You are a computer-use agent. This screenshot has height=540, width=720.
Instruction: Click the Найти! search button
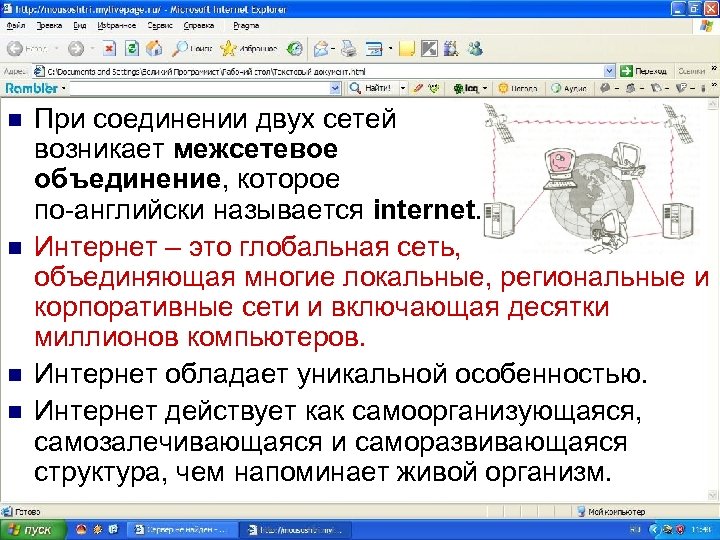point(370,88)
